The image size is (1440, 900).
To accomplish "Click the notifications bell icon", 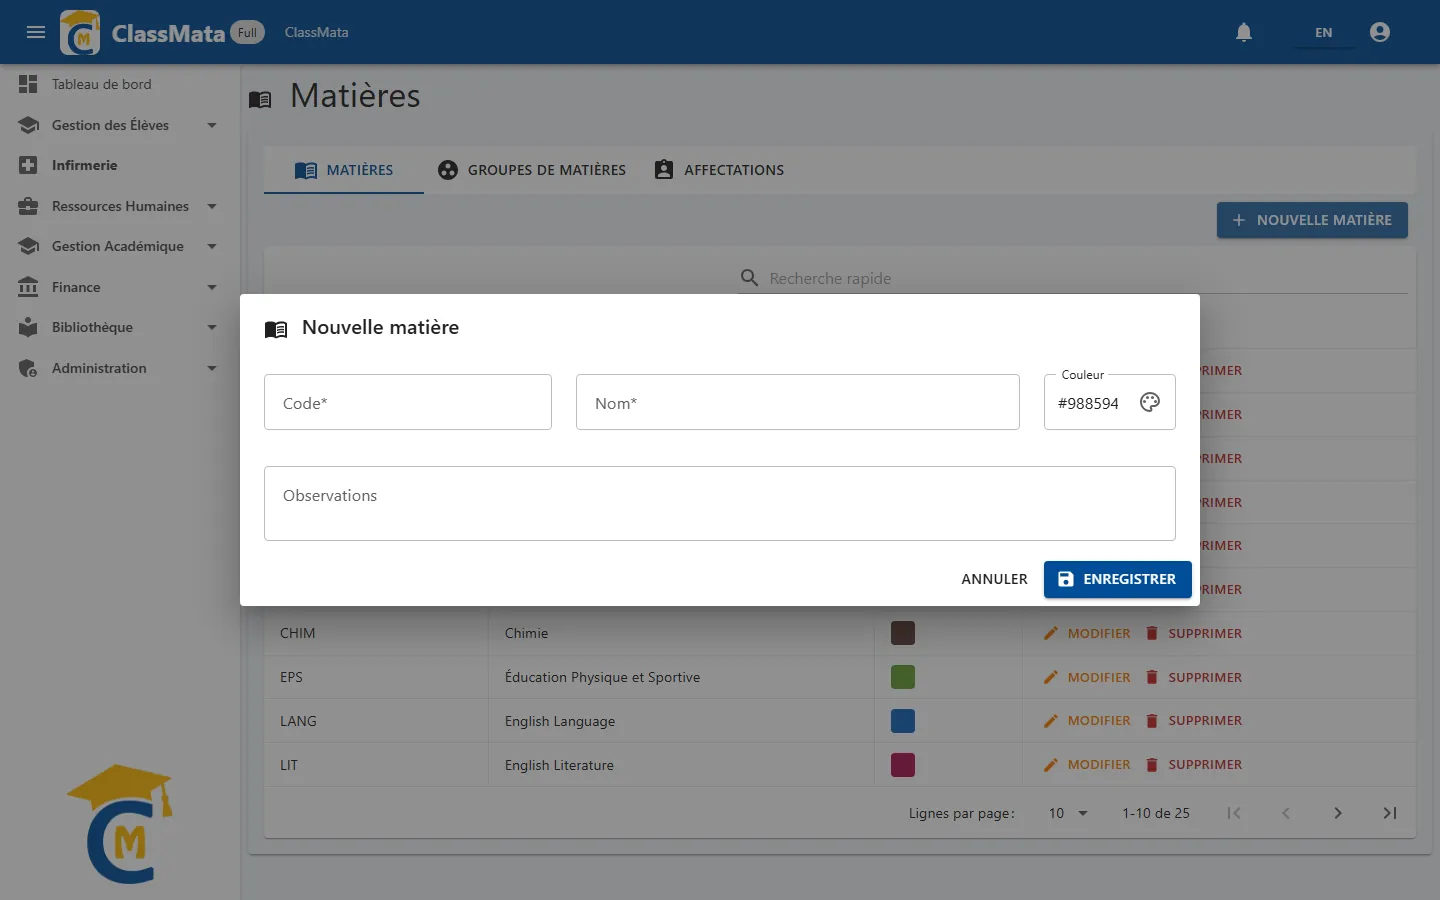I will coord(1244,32).
